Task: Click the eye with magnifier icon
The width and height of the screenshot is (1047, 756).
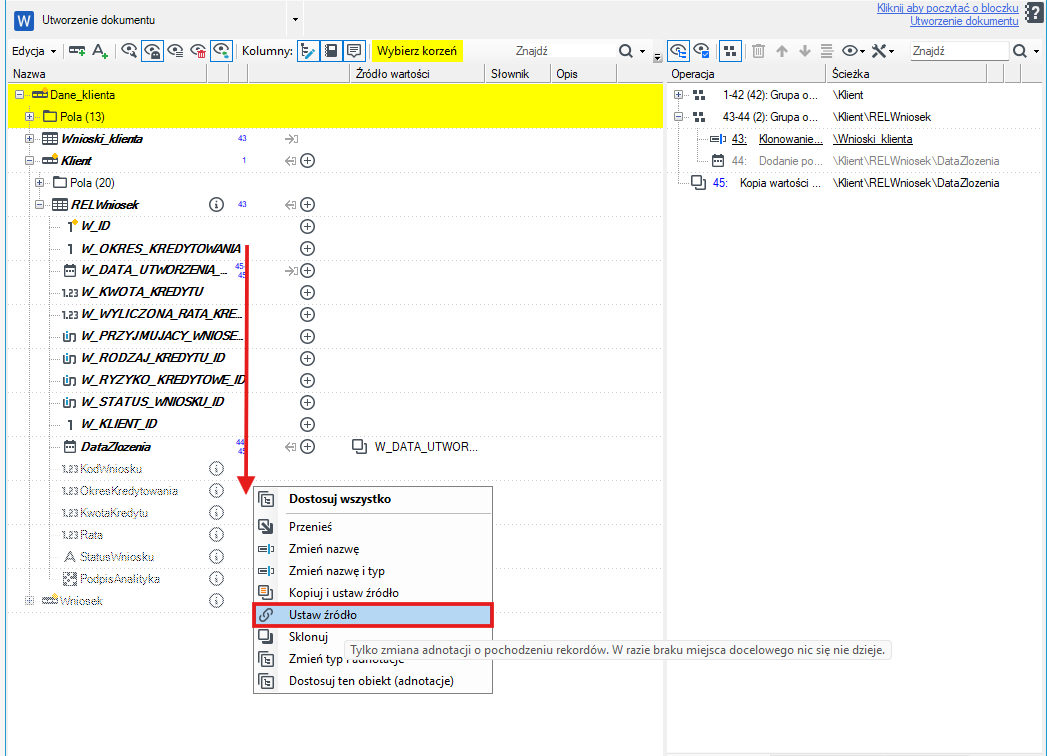Action: click(129, 51)
